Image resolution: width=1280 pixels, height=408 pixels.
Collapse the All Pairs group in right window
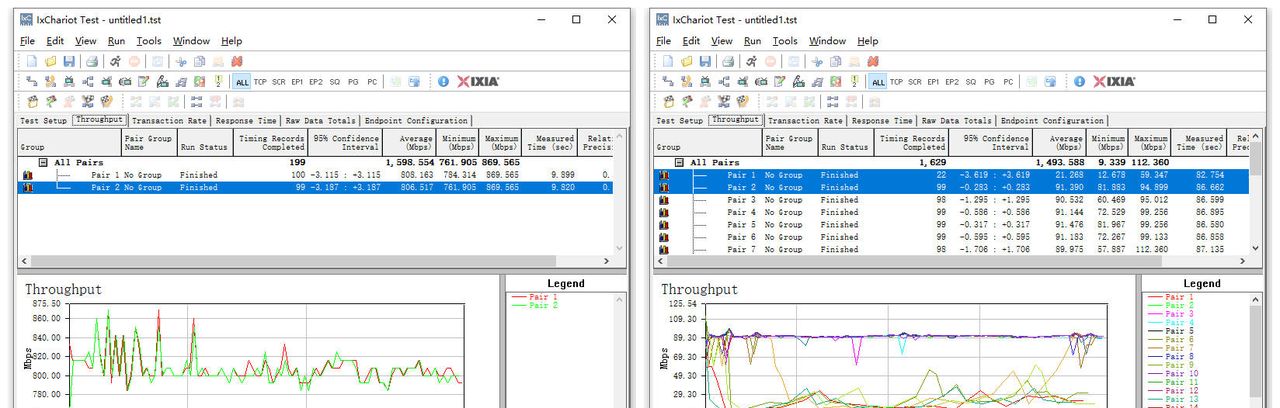pyautogui.click(x=680, y=162)
